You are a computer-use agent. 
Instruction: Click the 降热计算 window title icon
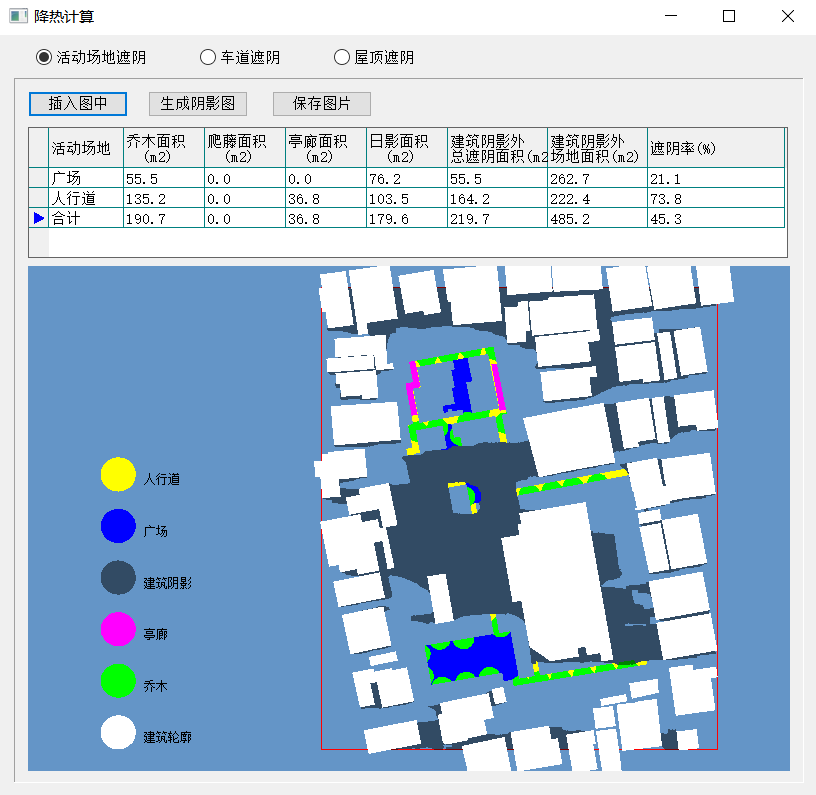18,16
